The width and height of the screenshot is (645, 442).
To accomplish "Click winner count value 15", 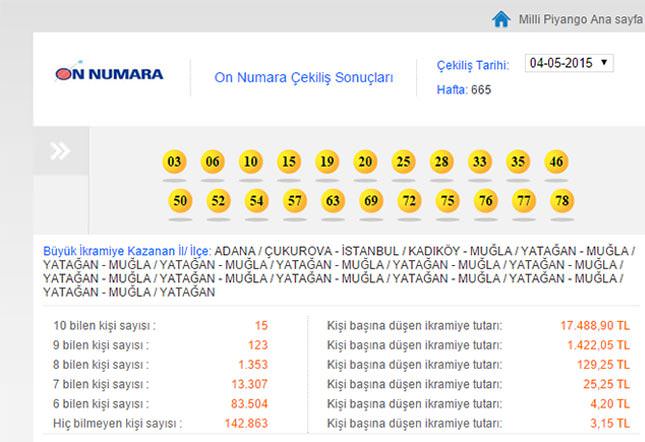I will point(261,326).
